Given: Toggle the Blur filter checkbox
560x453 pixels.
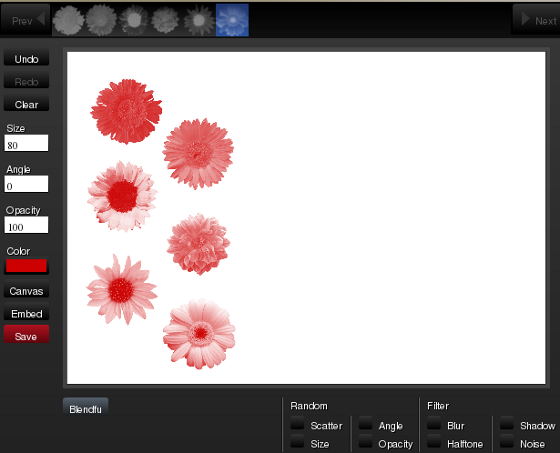Looking at the screenshot, I should (434, 423).
